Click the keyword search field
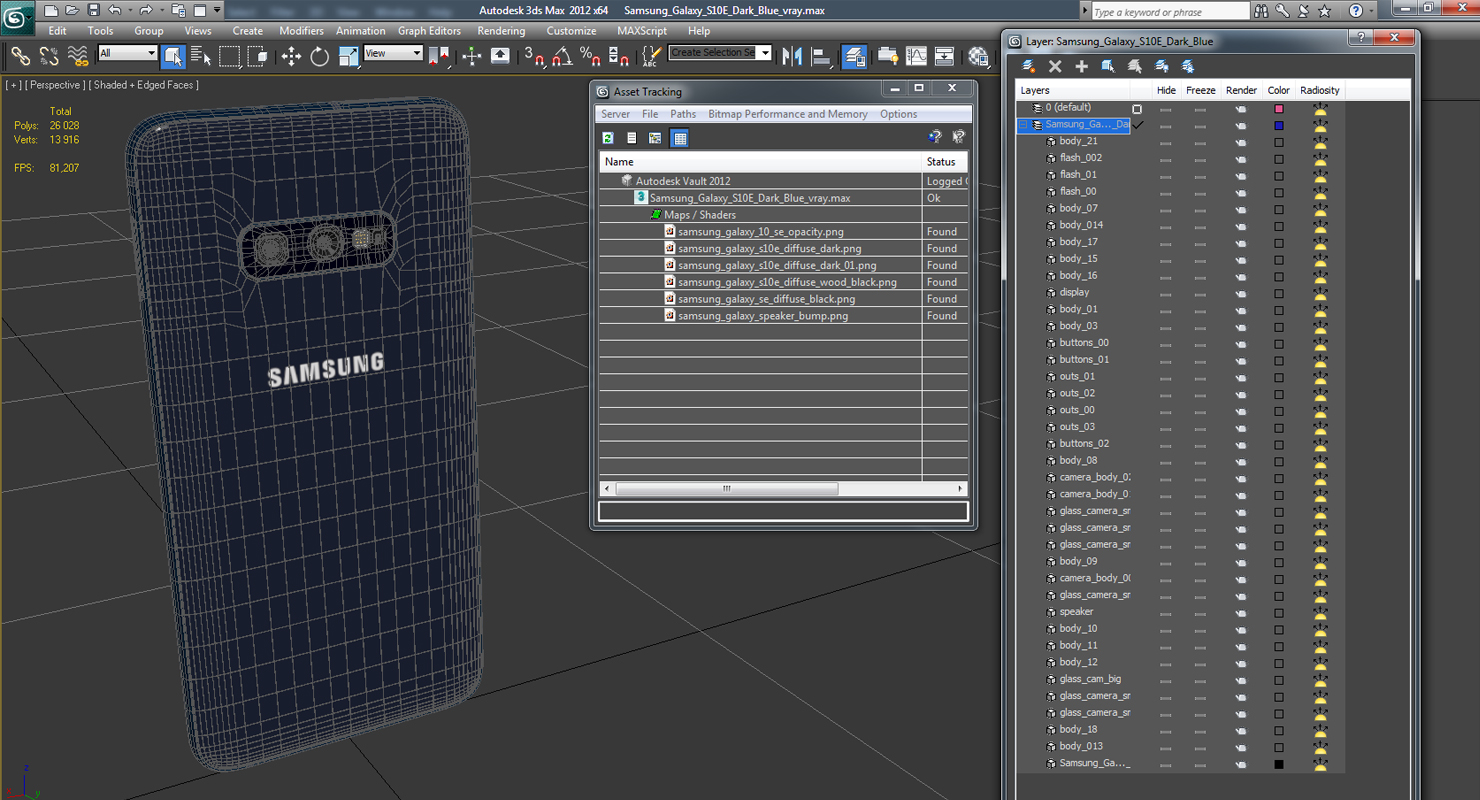1480x800 pixels. [x=1170, y=11]
